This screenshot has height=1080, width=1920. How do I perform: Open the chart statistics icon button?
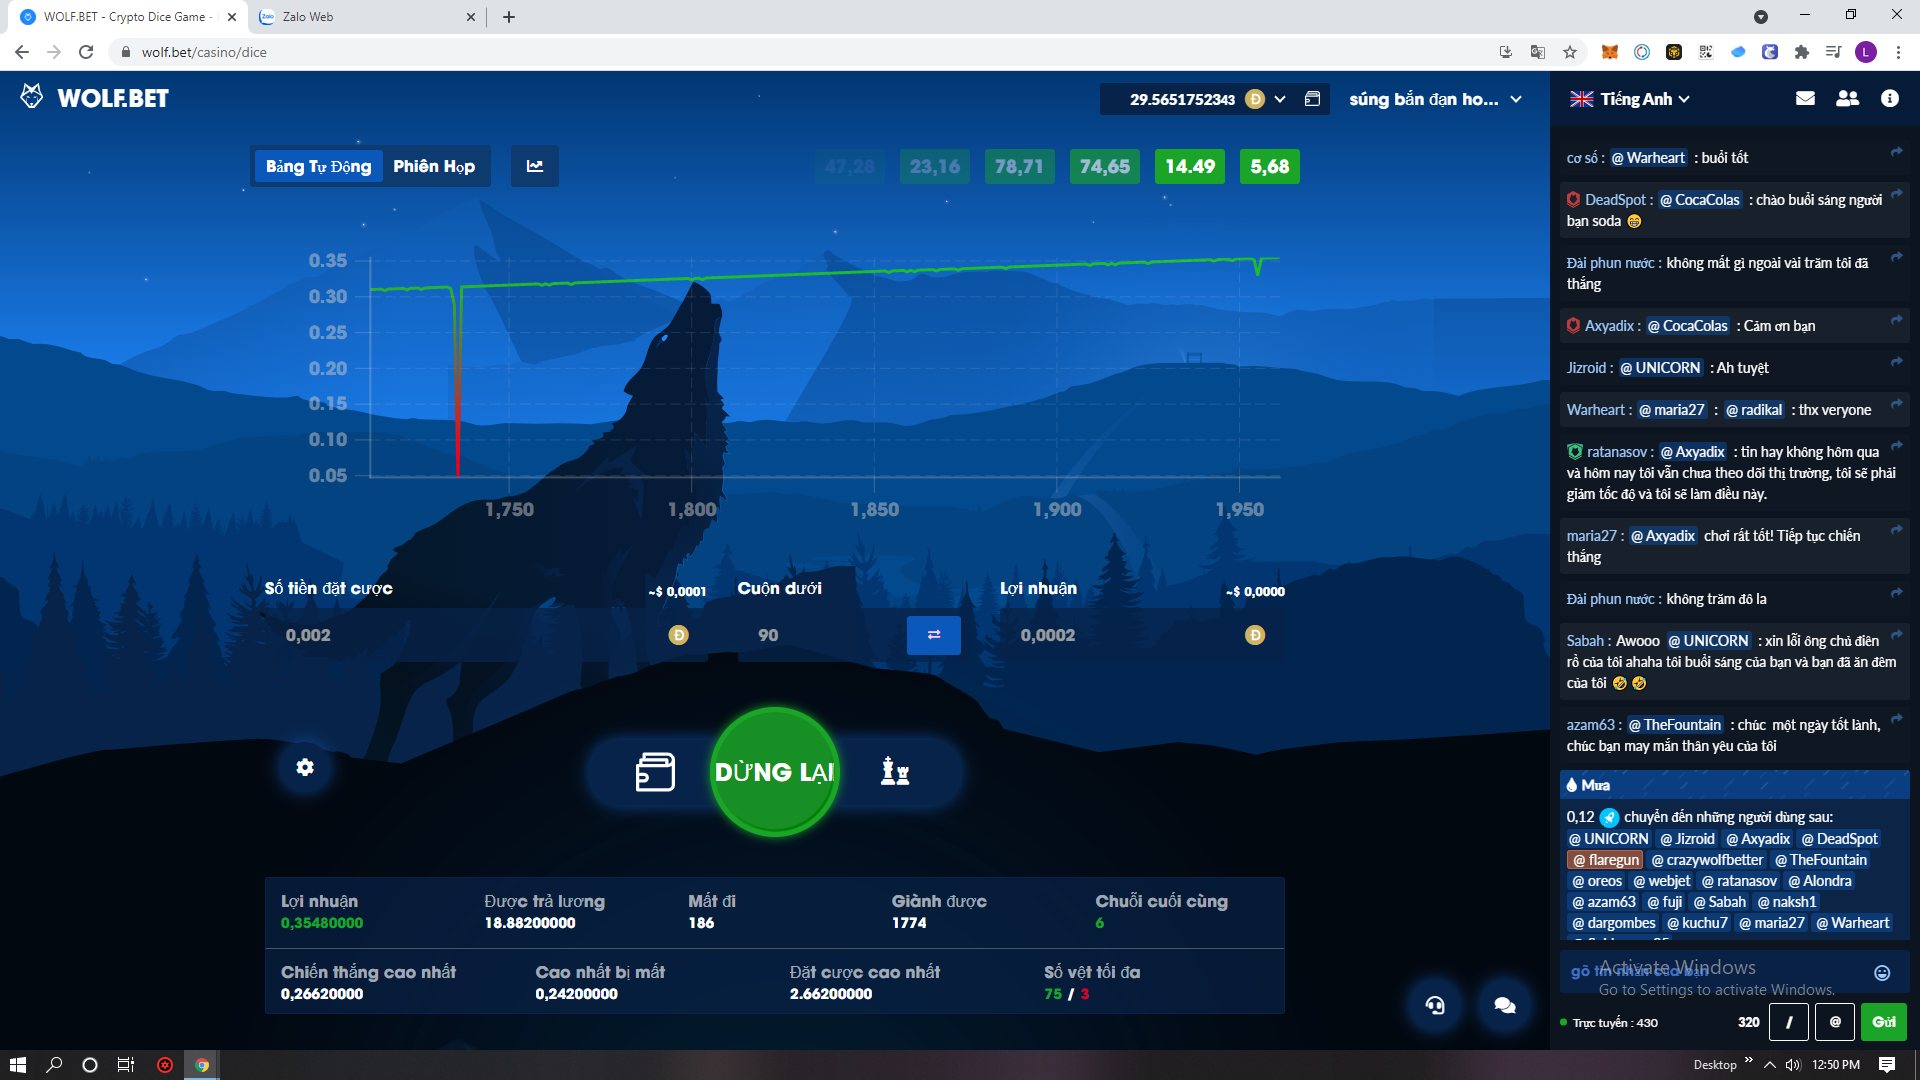[535, 166]
